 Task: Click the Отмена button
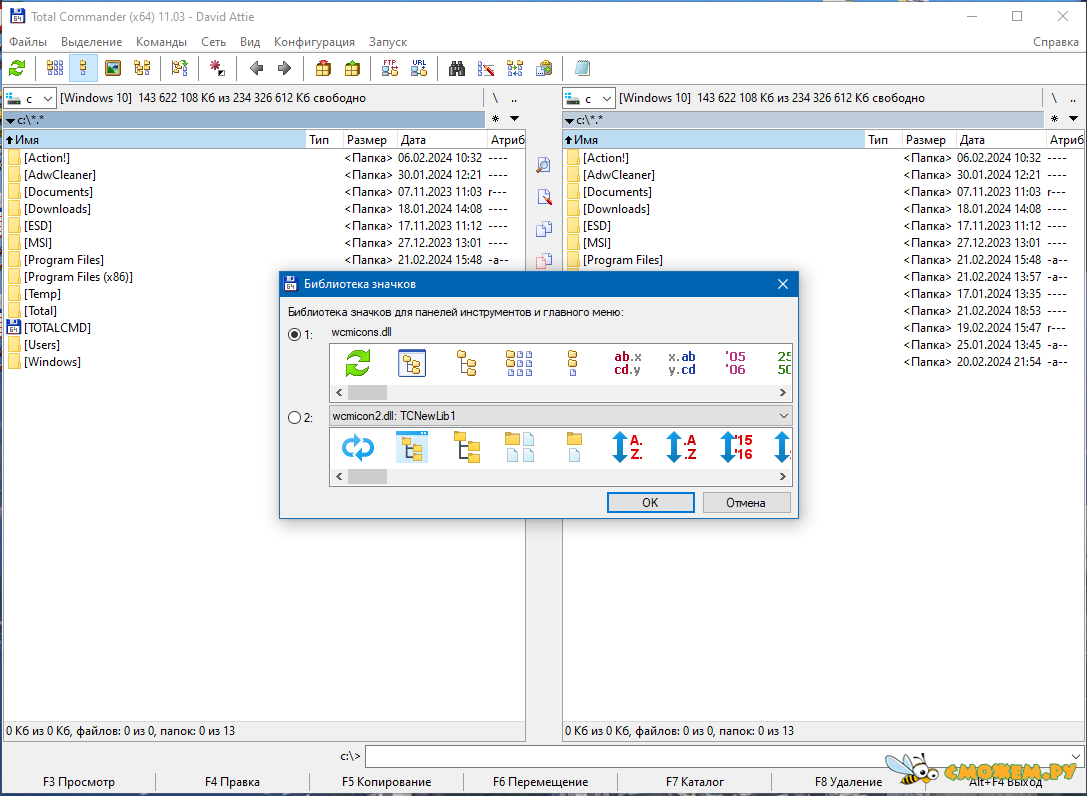coord(746,503)
